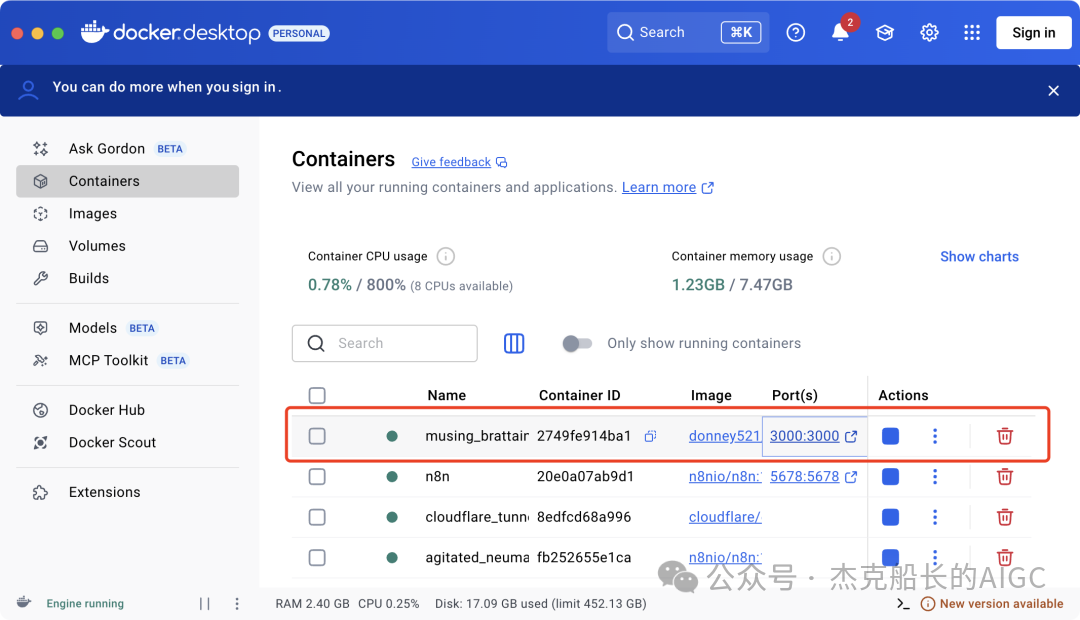The height and width of the screenshot is (620, 1080).
Task: Open engine options menu in status bar
Action: [237, 603]
